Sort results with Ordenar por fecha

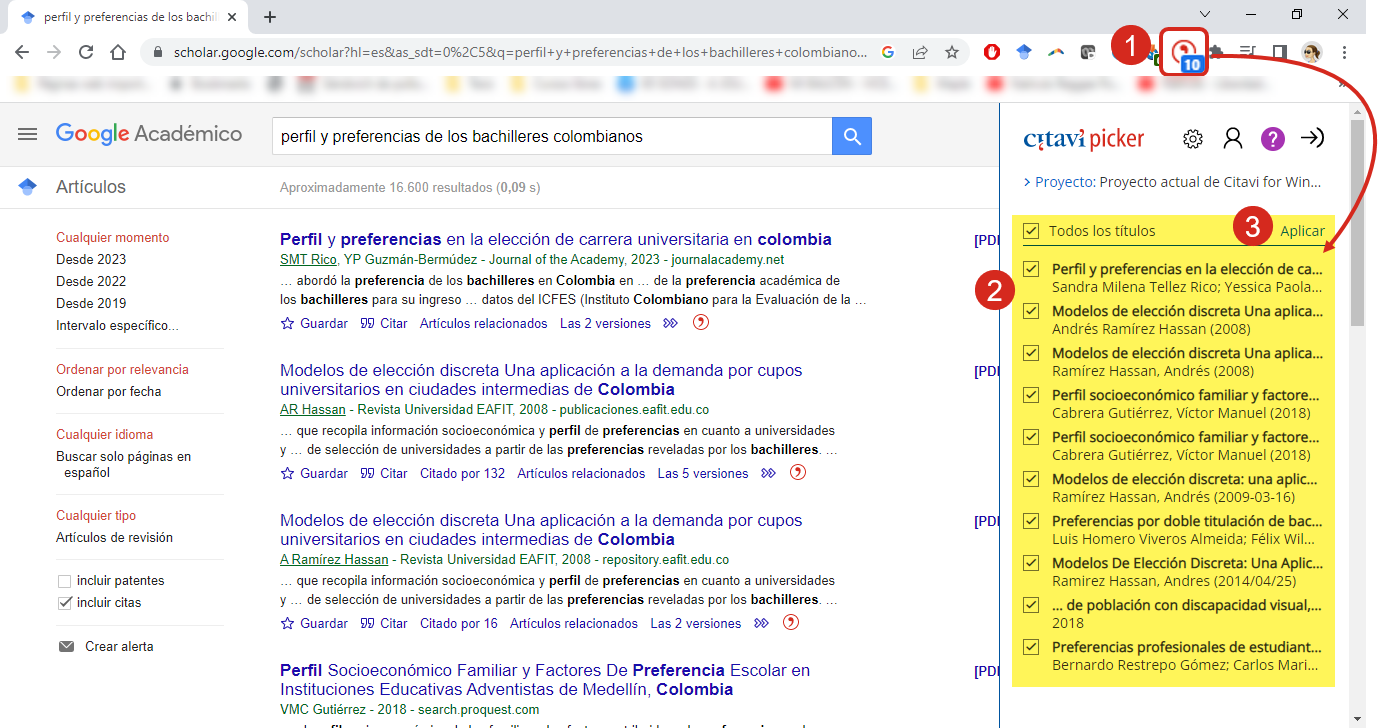pos(108,391)
